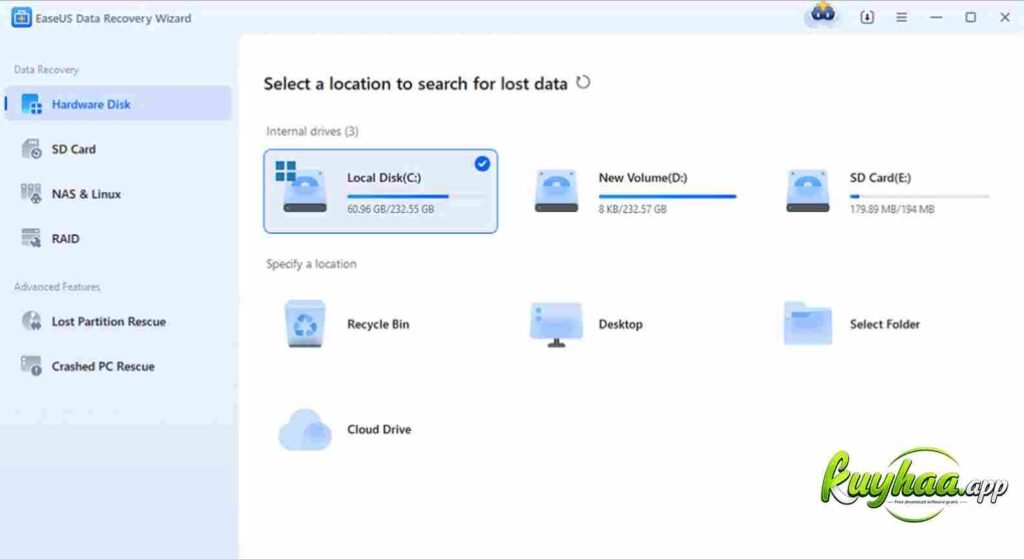Click the Desktop location label
Screen dimensions: 1024x559
(x=620, y=325)
